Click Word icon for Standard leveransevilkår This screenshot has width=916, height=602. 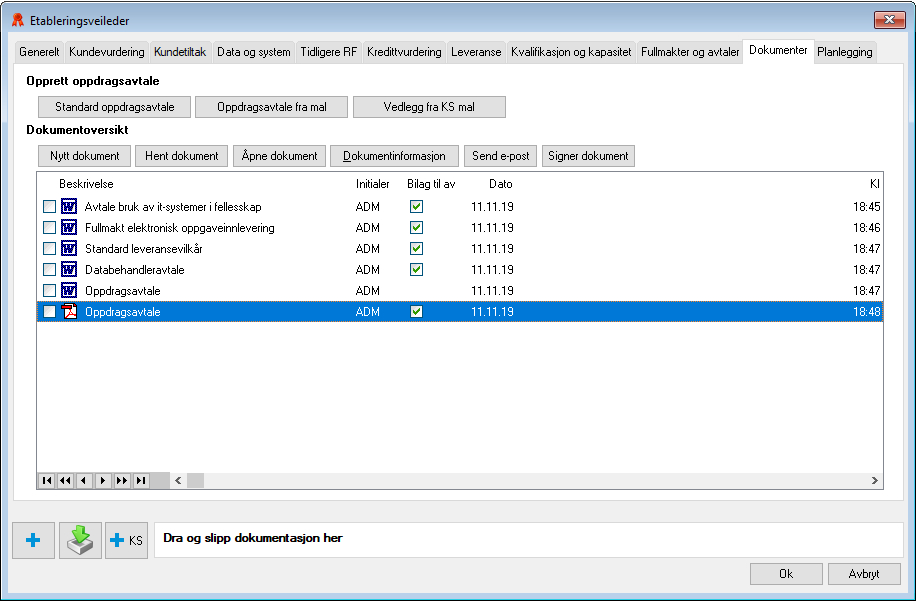pos(69,248)
